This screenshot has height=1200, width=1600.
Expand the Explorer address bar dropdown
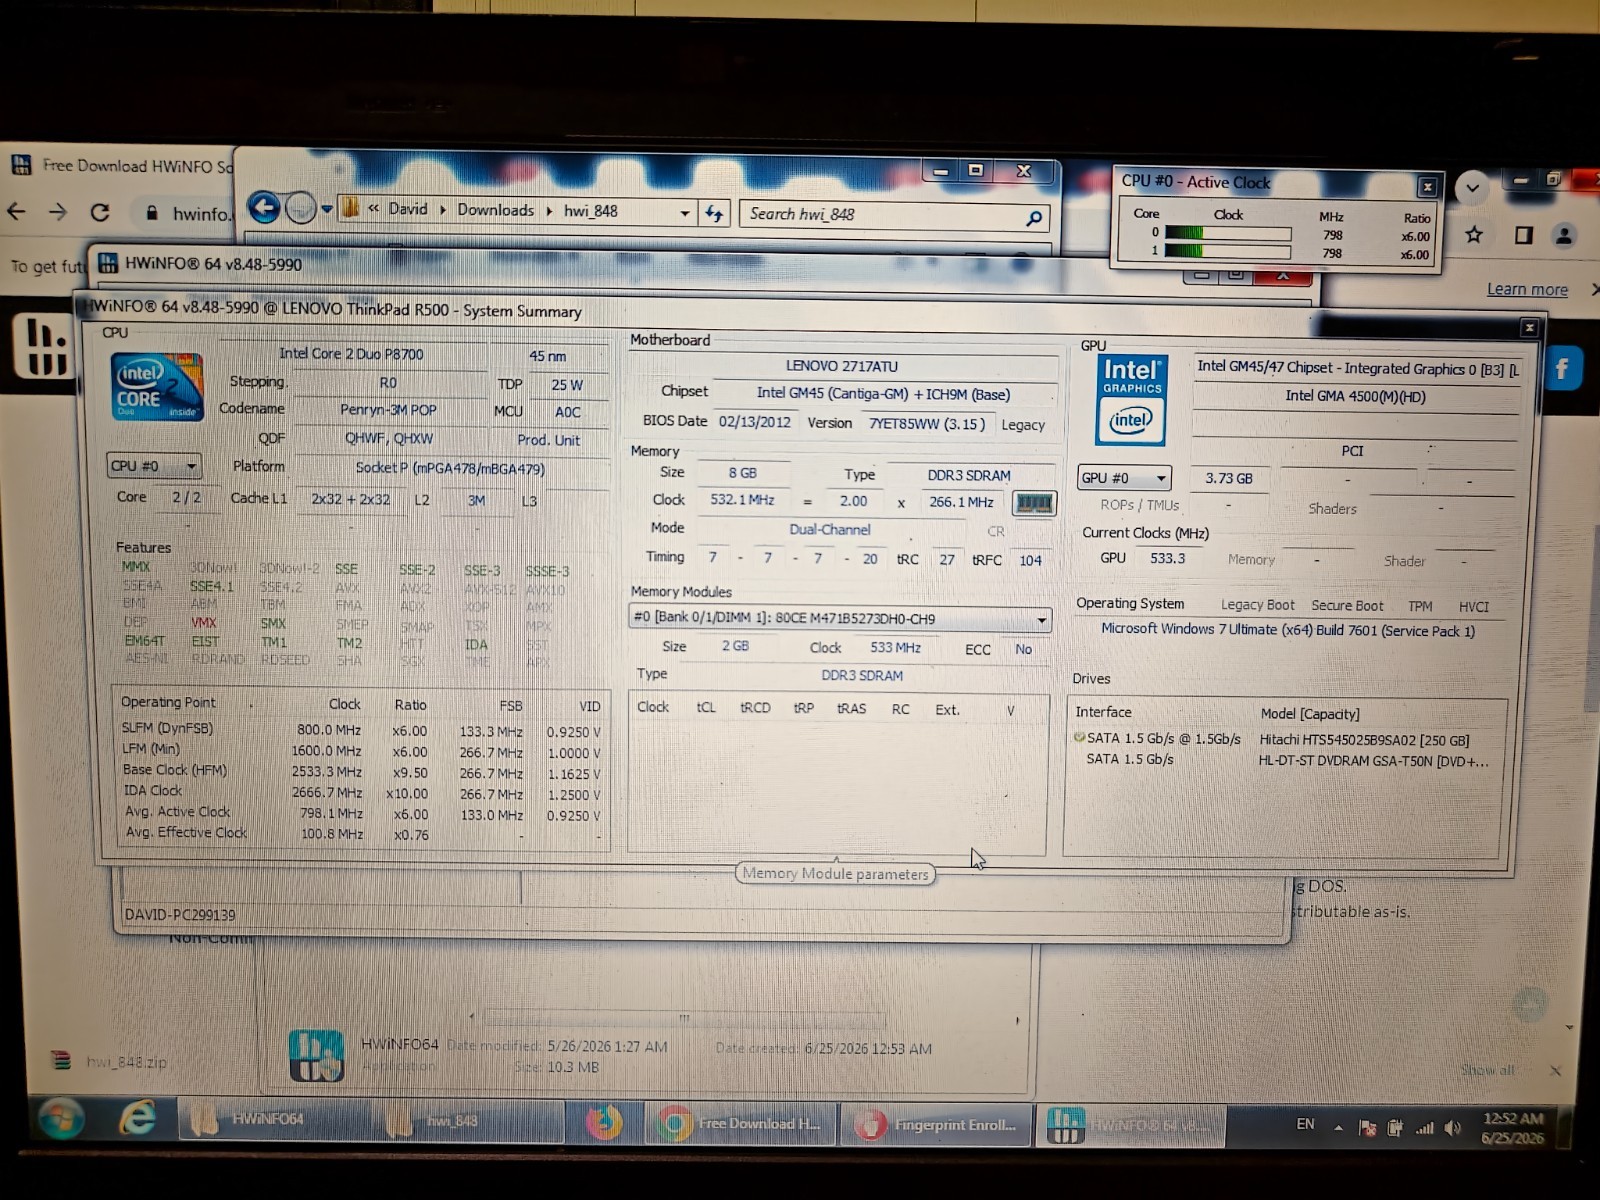click(x=684, y=213)
